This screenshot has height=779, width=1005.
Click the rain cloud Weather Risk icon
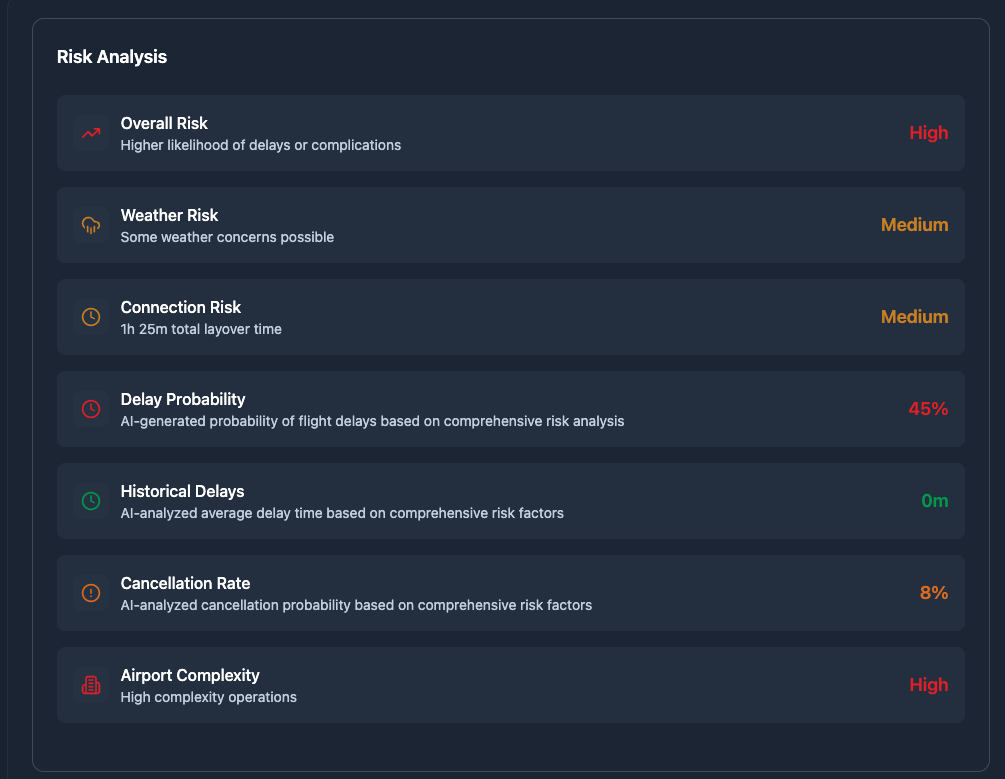[91, 225]
